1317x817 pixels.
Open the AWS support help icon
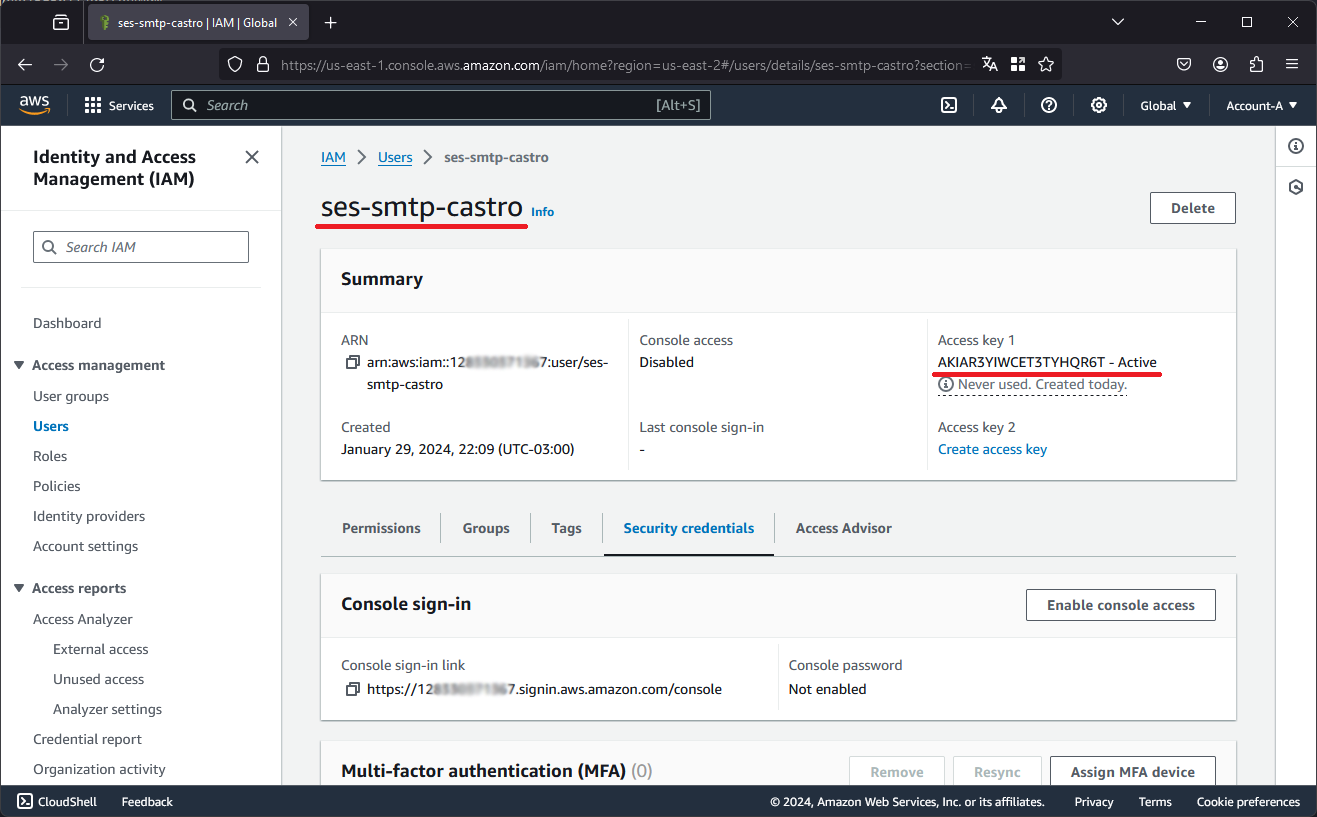[x=1049, y=105]
